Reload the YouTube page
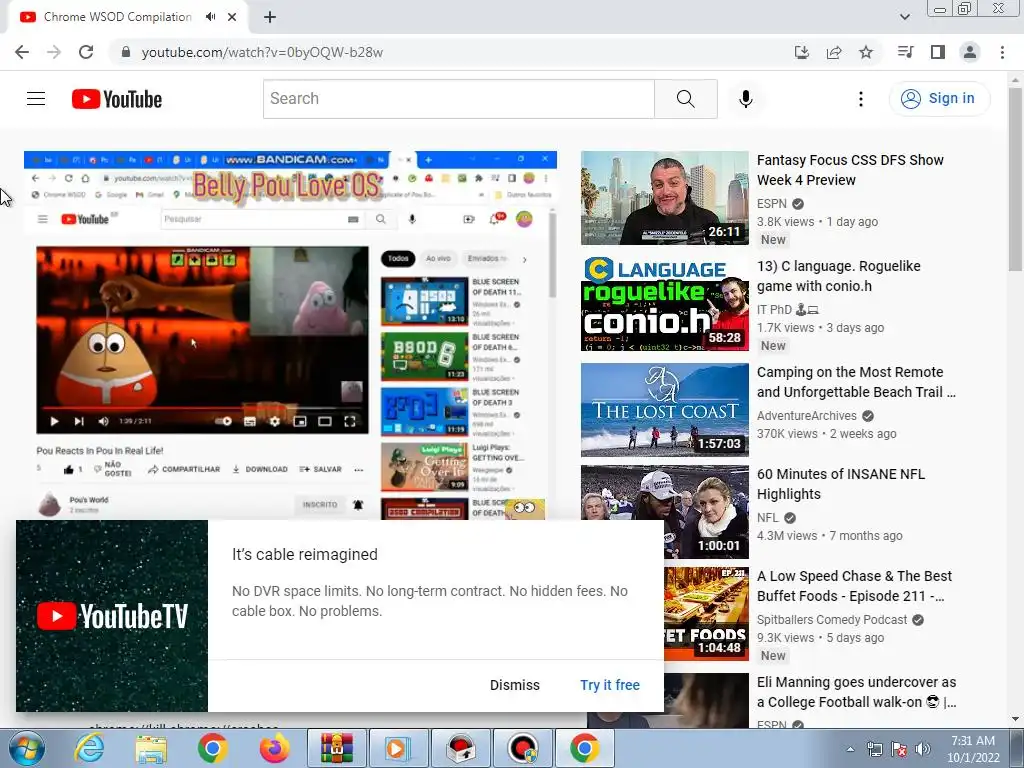Viewport: 1024px width, 768px height. pyautogui.click(x=86, y=52)
